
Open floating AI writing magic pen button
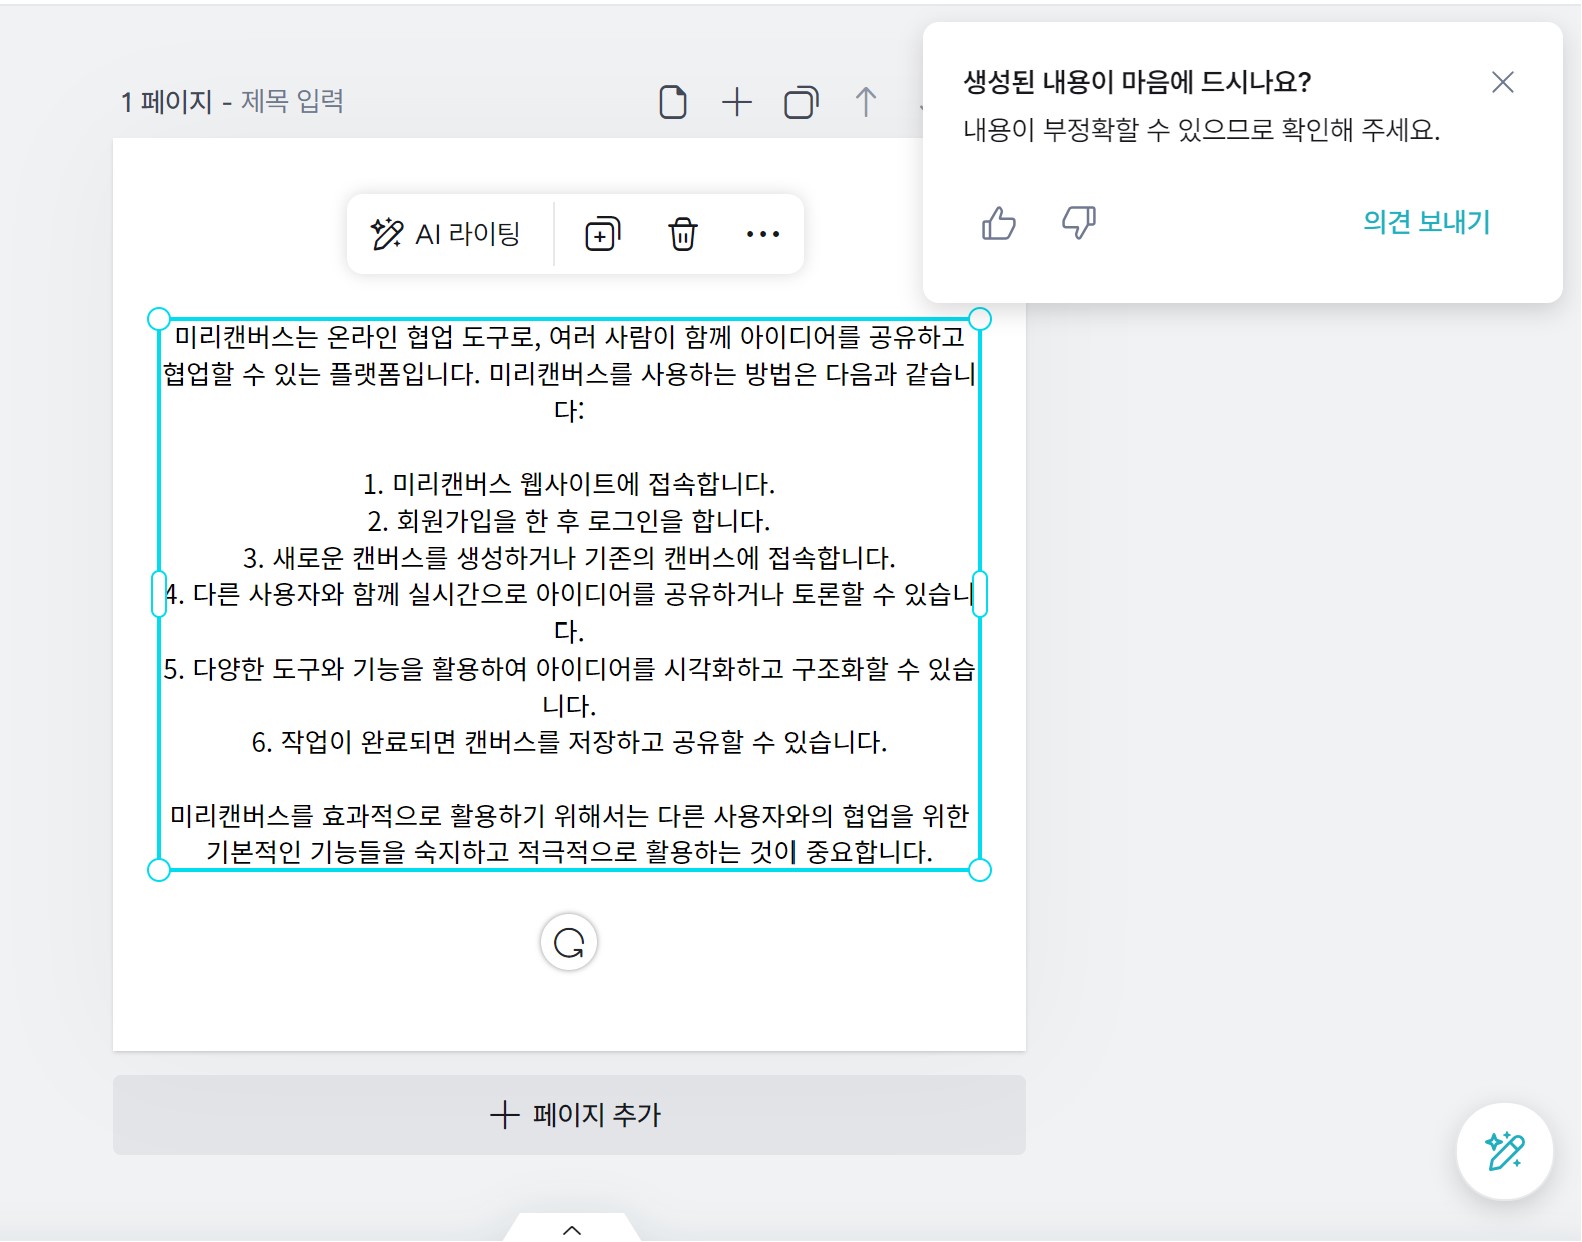click(x=1504, y=1151)
